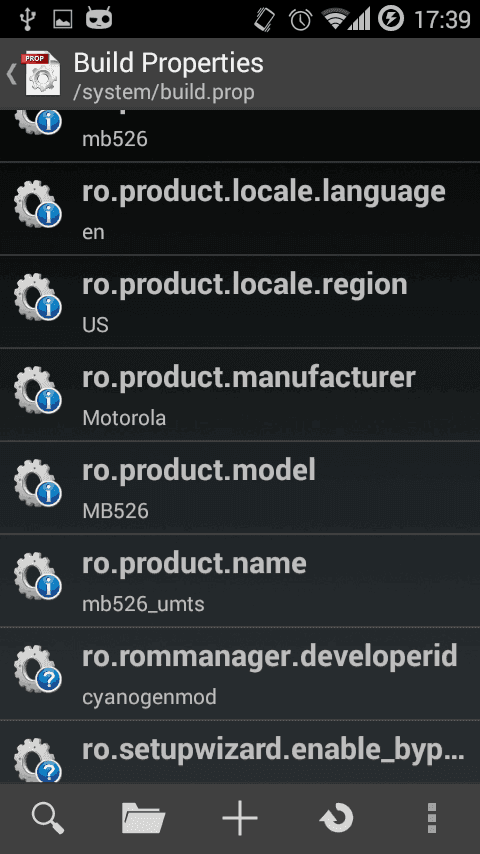Select the ro.product.locale.region property

click(x=240, y=302)
